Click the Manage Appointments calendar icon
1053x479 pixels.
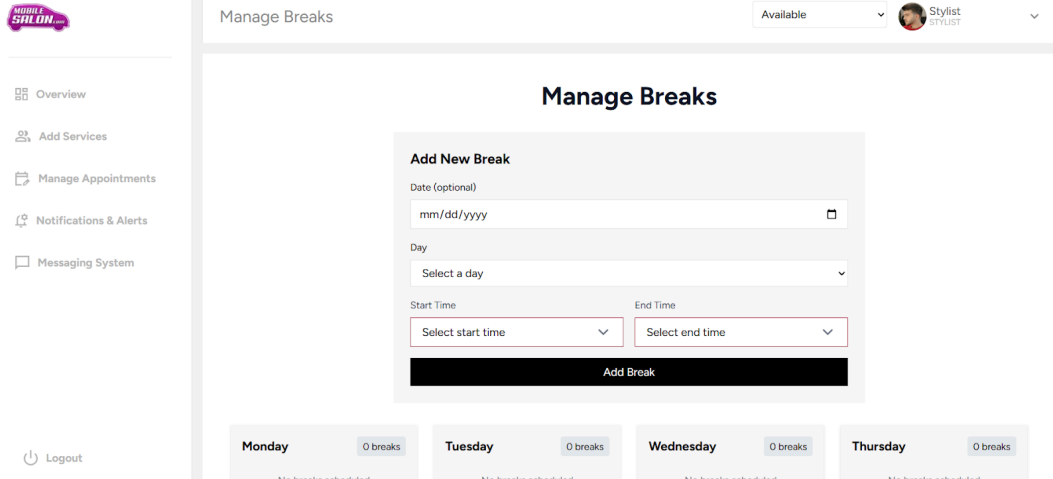(23, 179)
